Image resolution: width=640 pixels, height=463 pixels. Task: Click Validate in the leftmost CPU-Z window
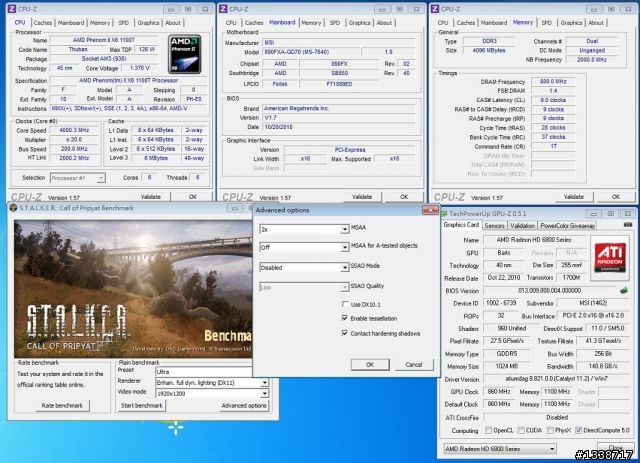coord(151,197)
